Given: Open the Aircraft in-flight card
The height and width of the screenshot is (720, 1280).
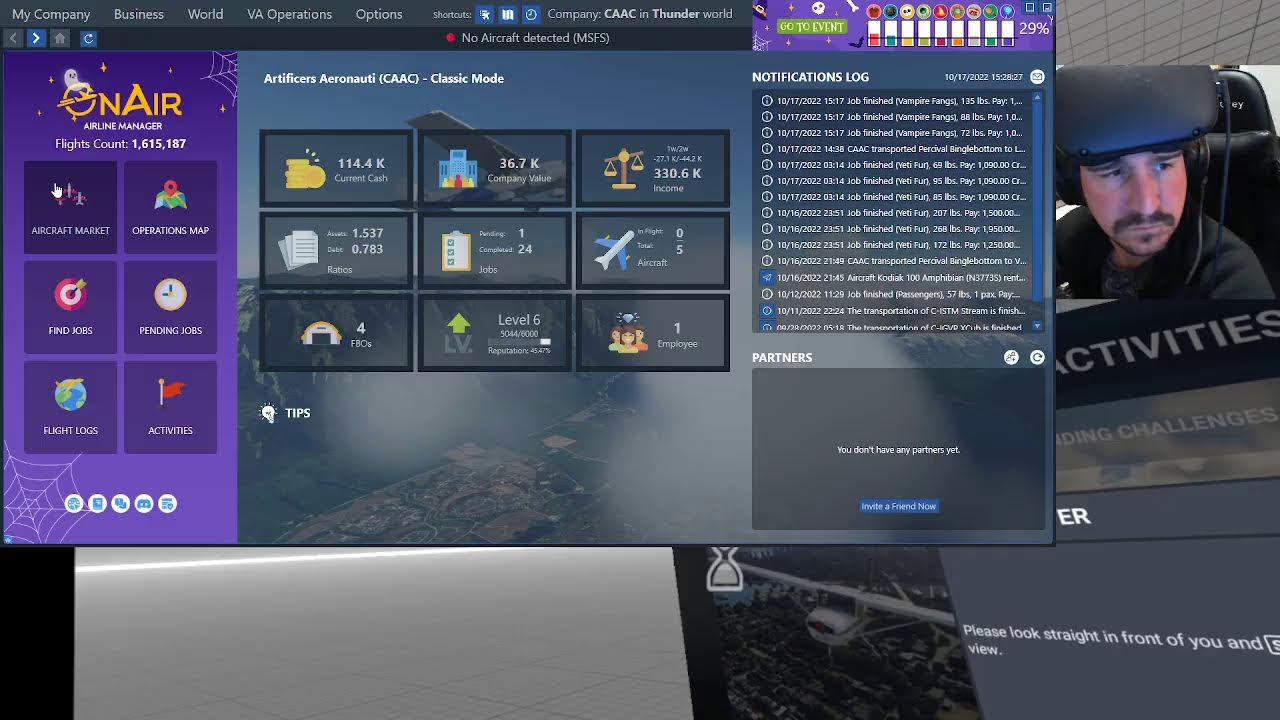Looking at the screenshot, I should coord(653,251).
